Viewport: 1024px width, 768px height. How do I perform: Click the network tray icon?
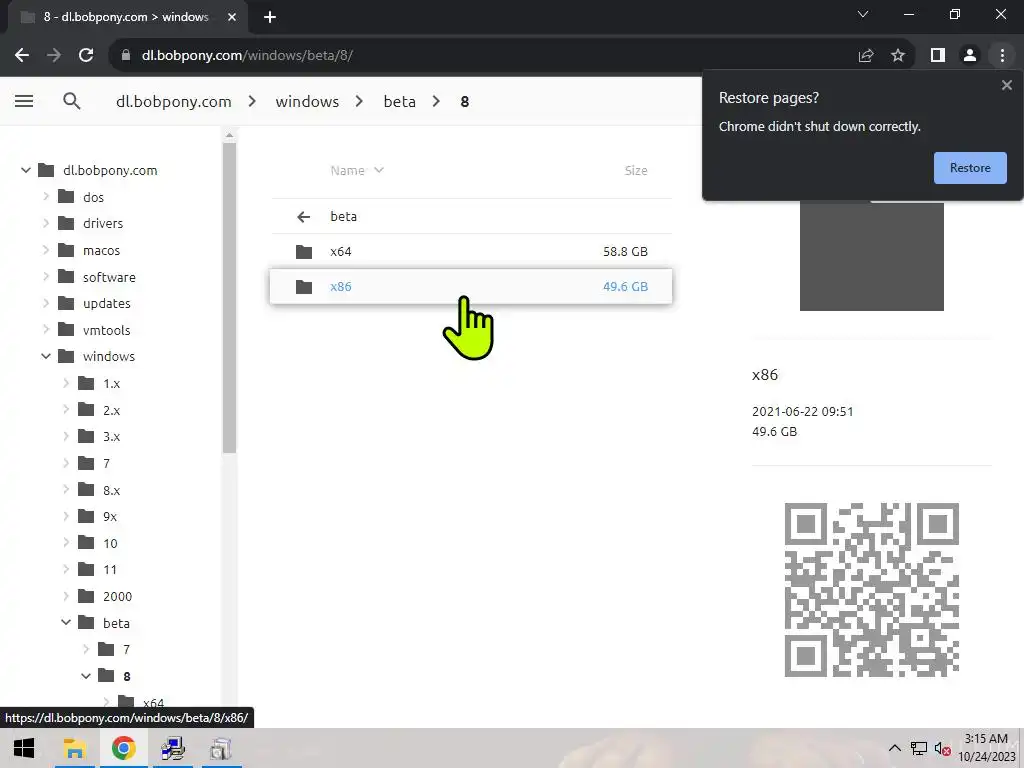918,748
